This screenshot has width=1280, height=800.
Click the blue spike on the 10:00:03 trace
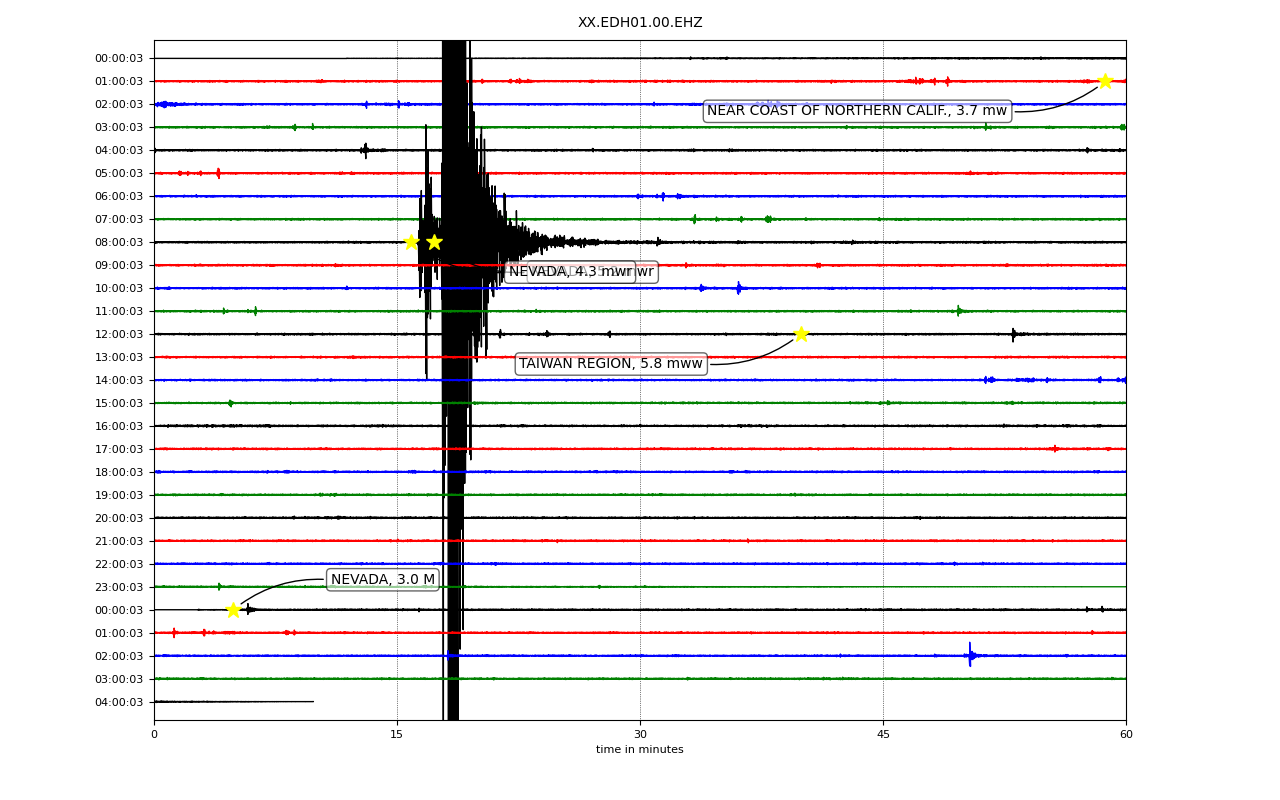[x=739, y=288]
